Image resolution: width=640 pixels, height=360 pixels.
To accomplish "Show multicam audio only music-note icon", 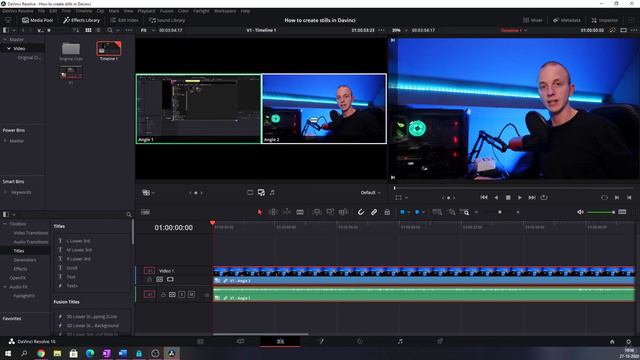I will coord(272,192).
